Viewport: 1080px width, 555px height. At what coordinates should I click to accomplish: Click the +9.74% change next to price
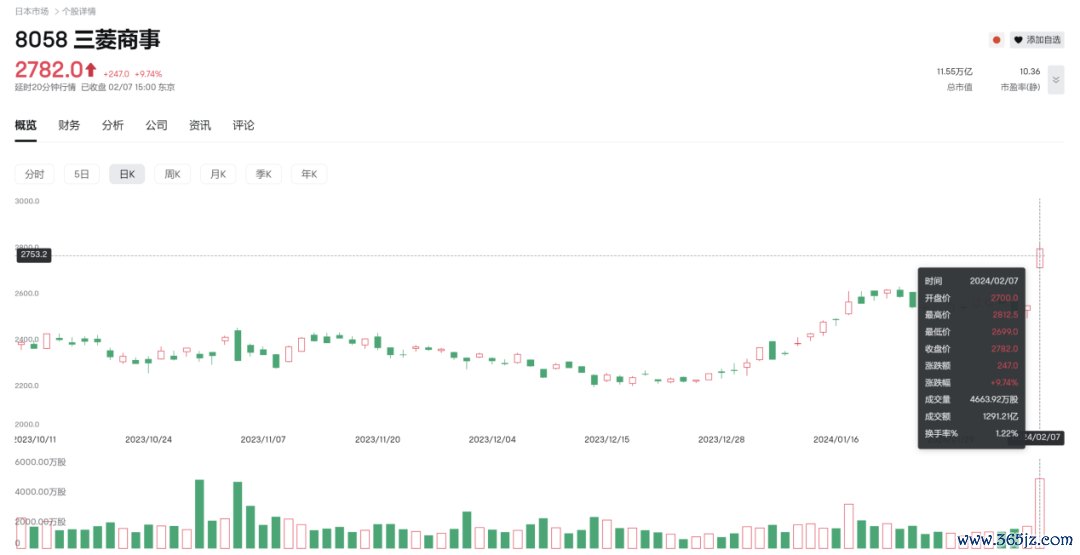coord(148,74)
